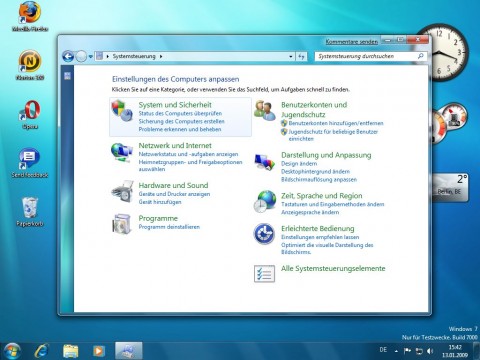Open Programme heading link
The width and height of the screenshot is (480, 360).
click(158, 218)
